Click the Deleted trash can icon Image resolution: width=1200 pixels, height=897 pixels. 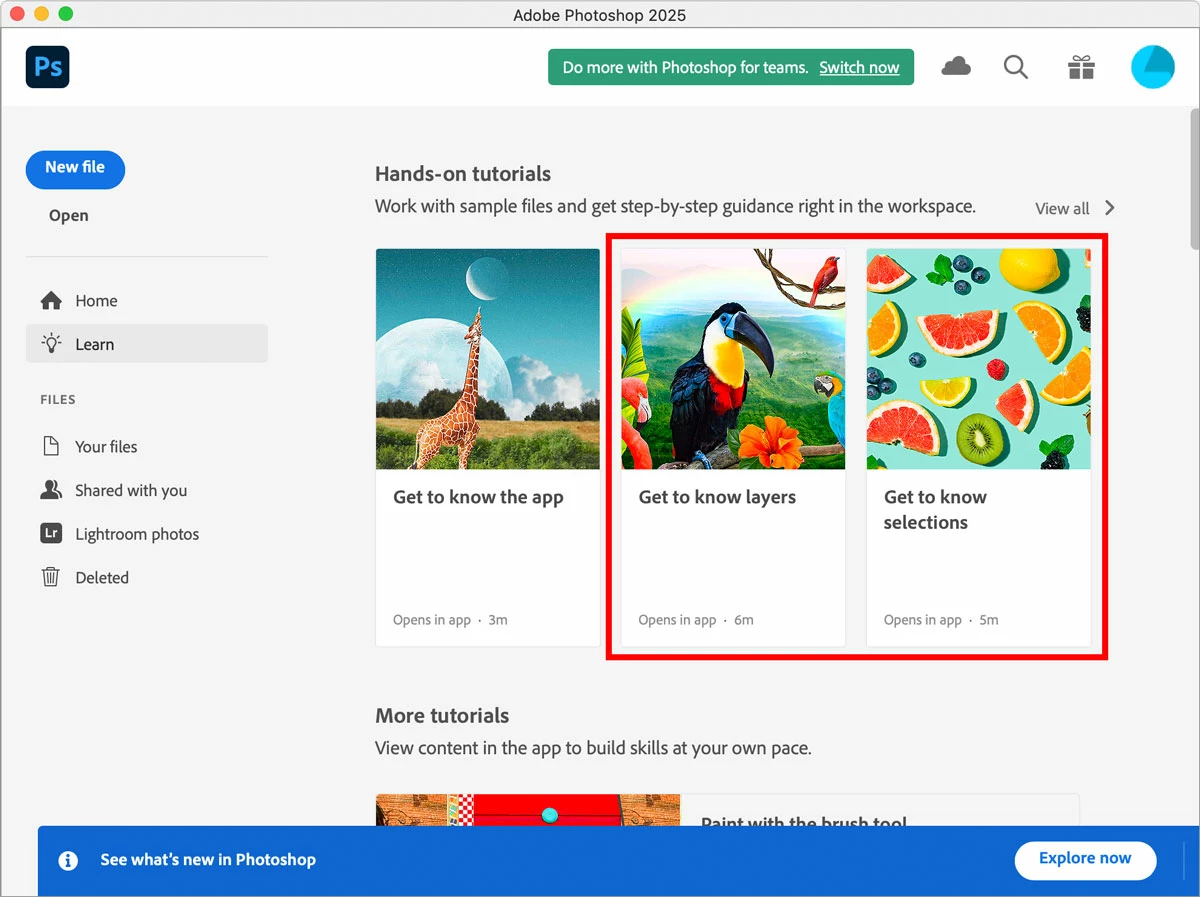(51, 577)
